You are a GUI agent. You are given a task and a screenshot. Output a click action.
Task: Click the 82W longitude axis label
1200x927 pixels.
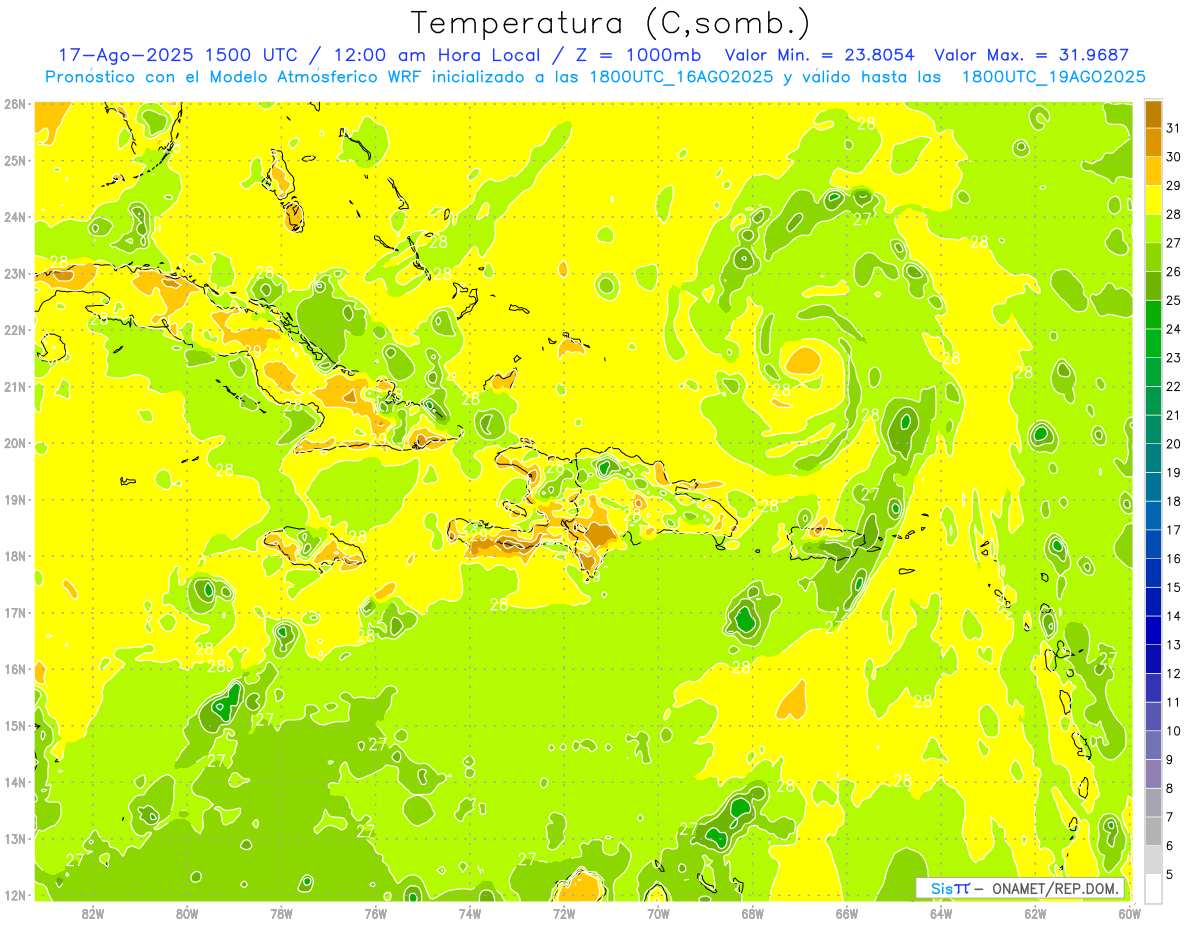pos(93,912)
